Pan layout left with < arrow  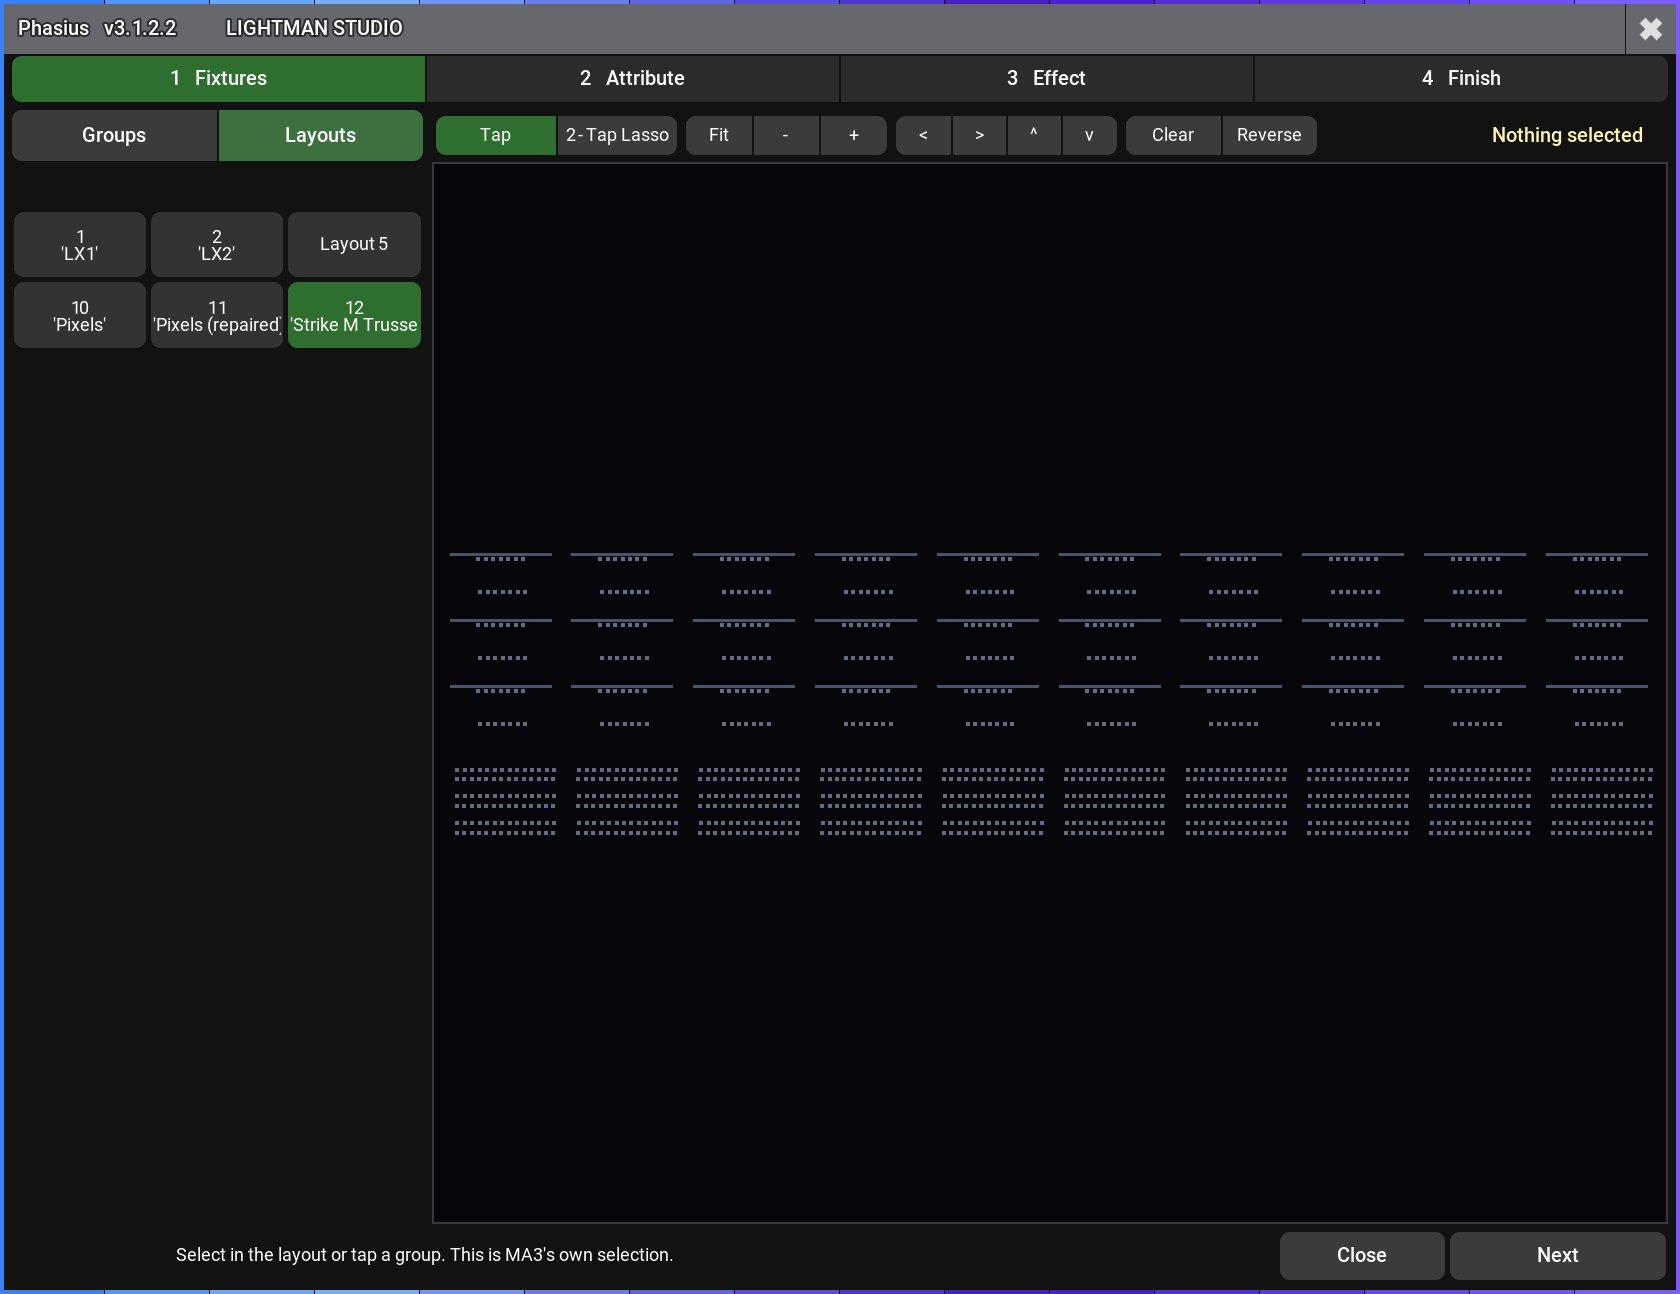pyautogui.click(x=923, y=135)
